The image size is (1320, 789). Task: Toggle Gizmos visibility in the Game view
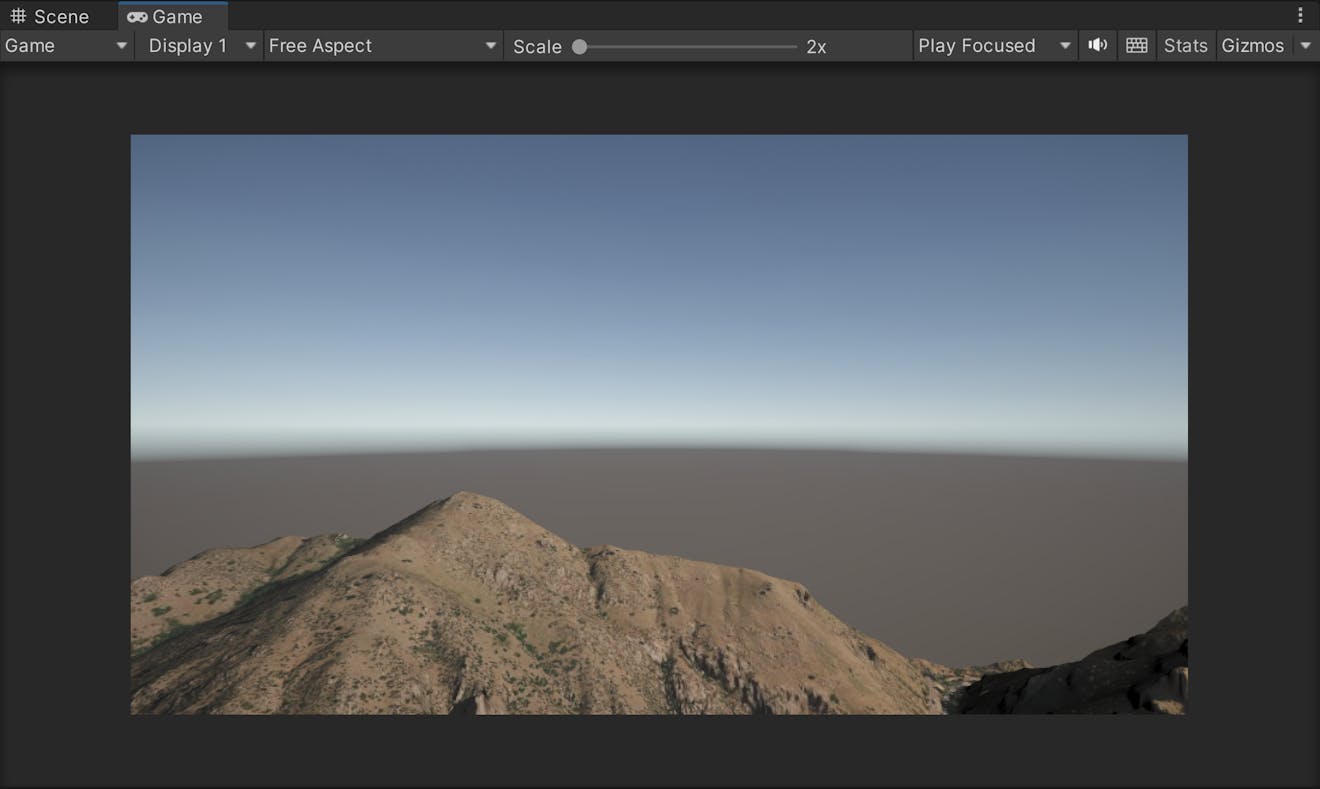coord(1252,45)
